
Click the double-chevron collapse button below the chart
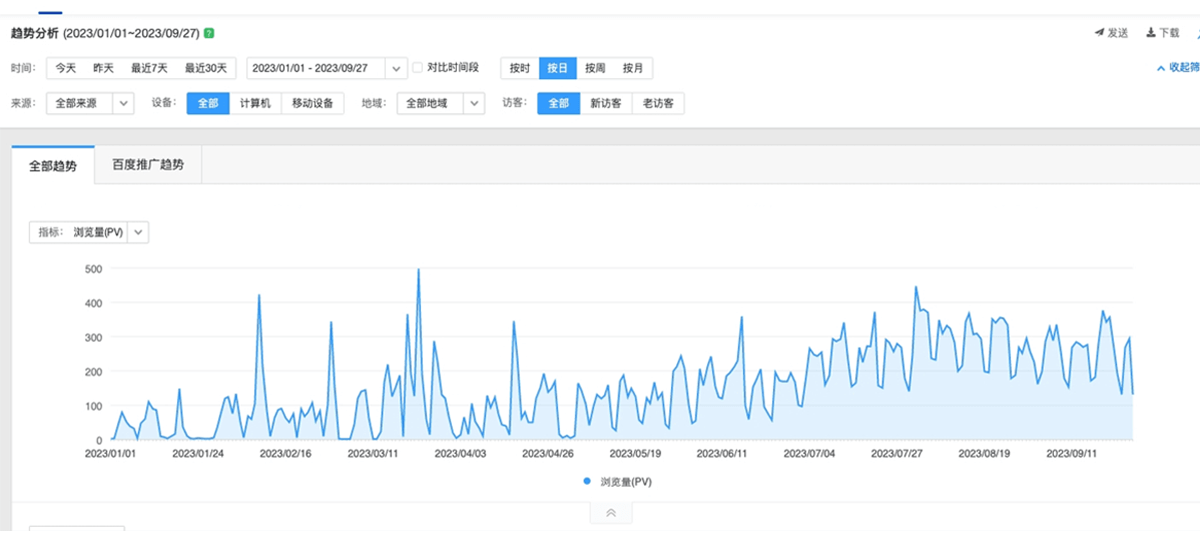tap(611, 513)
